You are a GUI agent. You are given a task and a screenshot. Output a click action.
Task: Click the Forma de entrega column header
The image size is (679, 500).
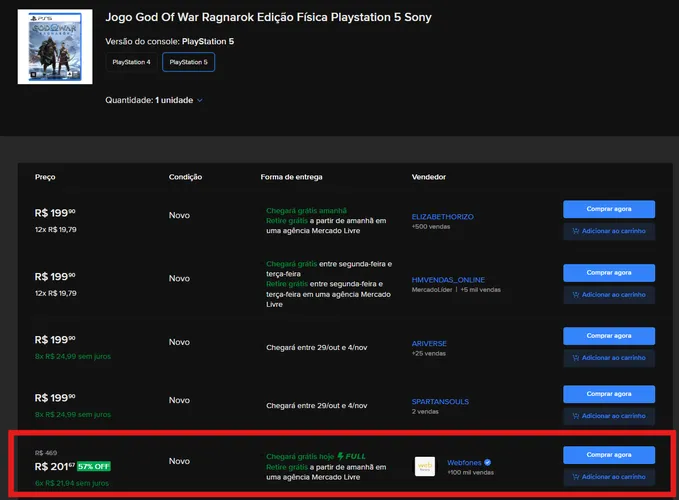point(291,177)
